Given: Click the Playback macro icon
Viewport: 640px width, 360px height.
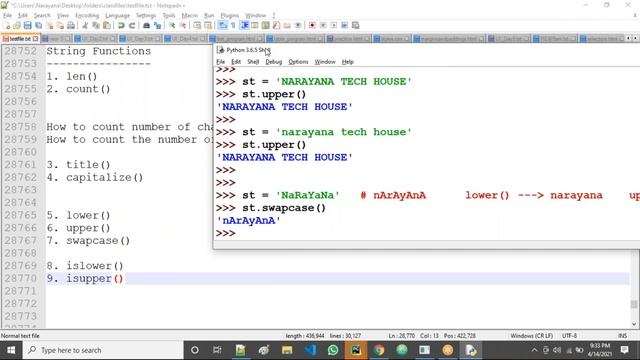Looking at the screenshot, I should (333, 25).
